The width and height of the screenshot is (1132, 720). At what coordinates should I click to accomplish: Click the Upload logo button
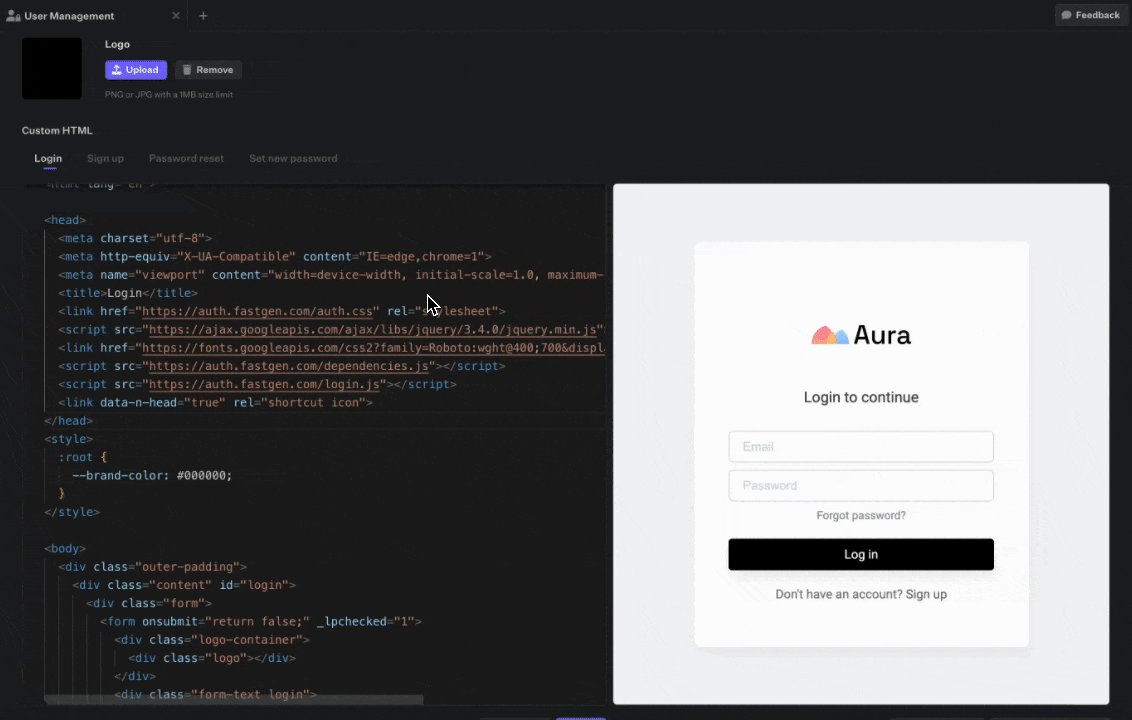coord(136,70)
